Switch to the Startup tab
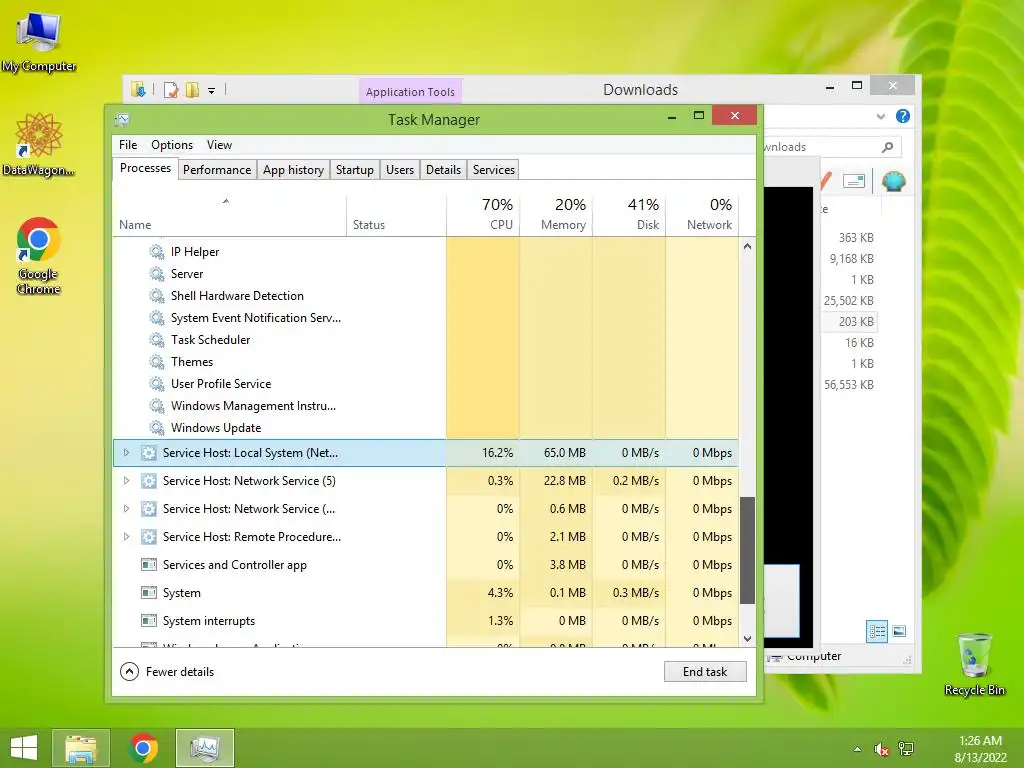The image size is (1024, 768). [355, 170]
